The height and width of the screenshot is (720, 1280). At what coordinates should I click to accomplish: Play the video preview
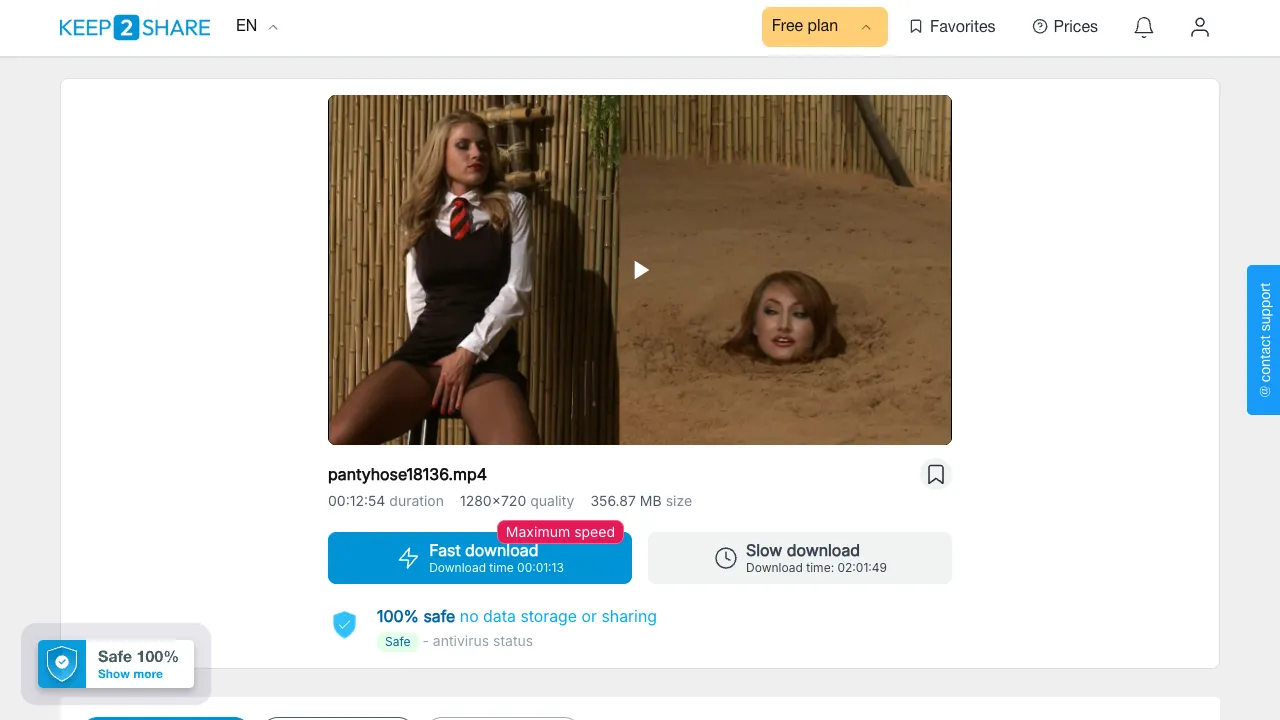click(640, 270)
